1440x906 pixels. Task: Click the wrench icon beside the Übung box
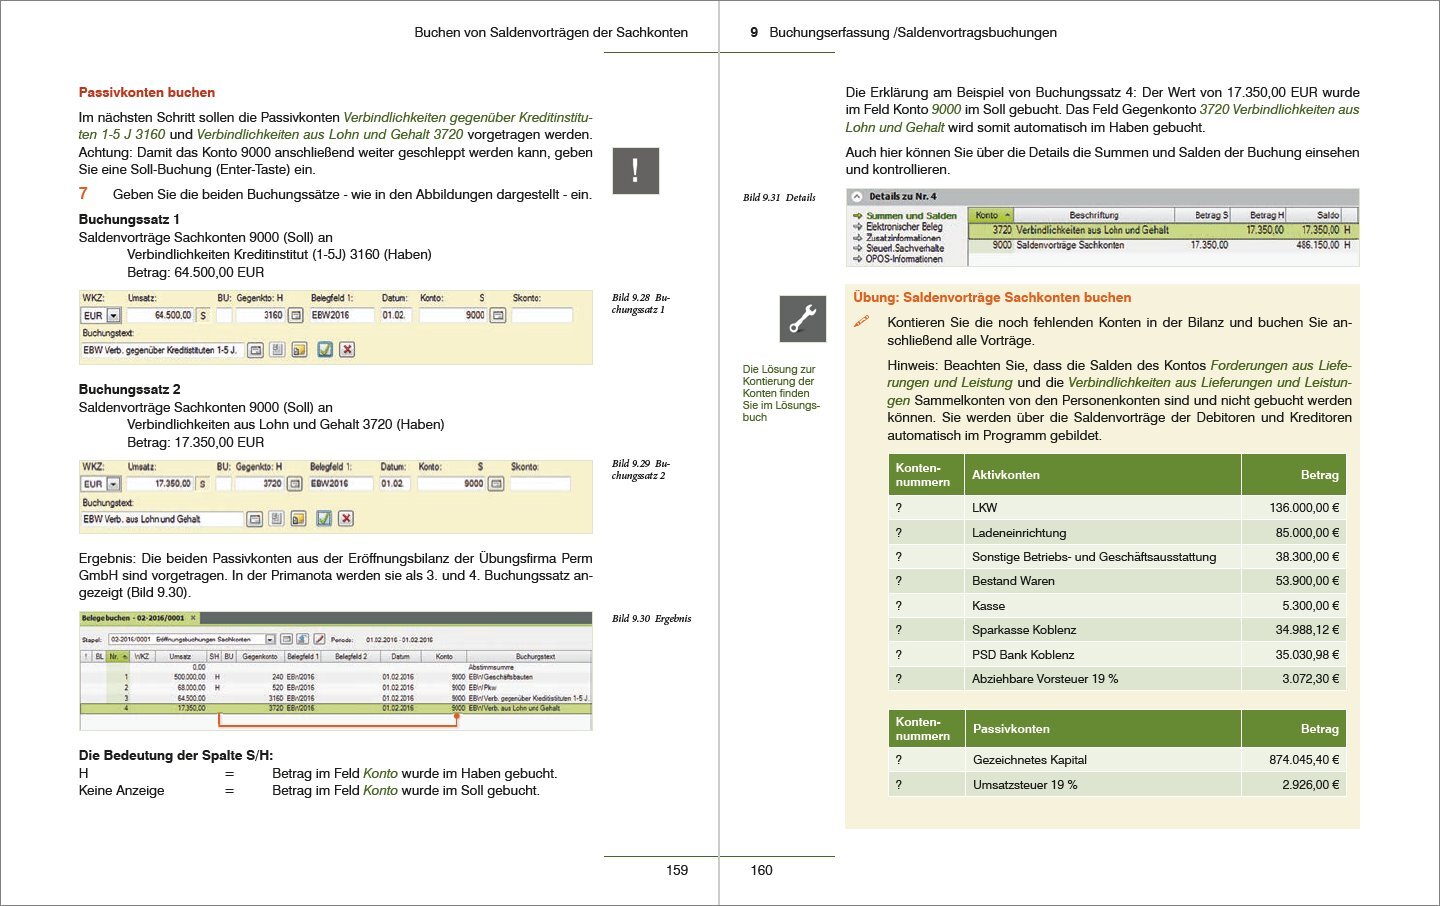(x=803, y=319)
